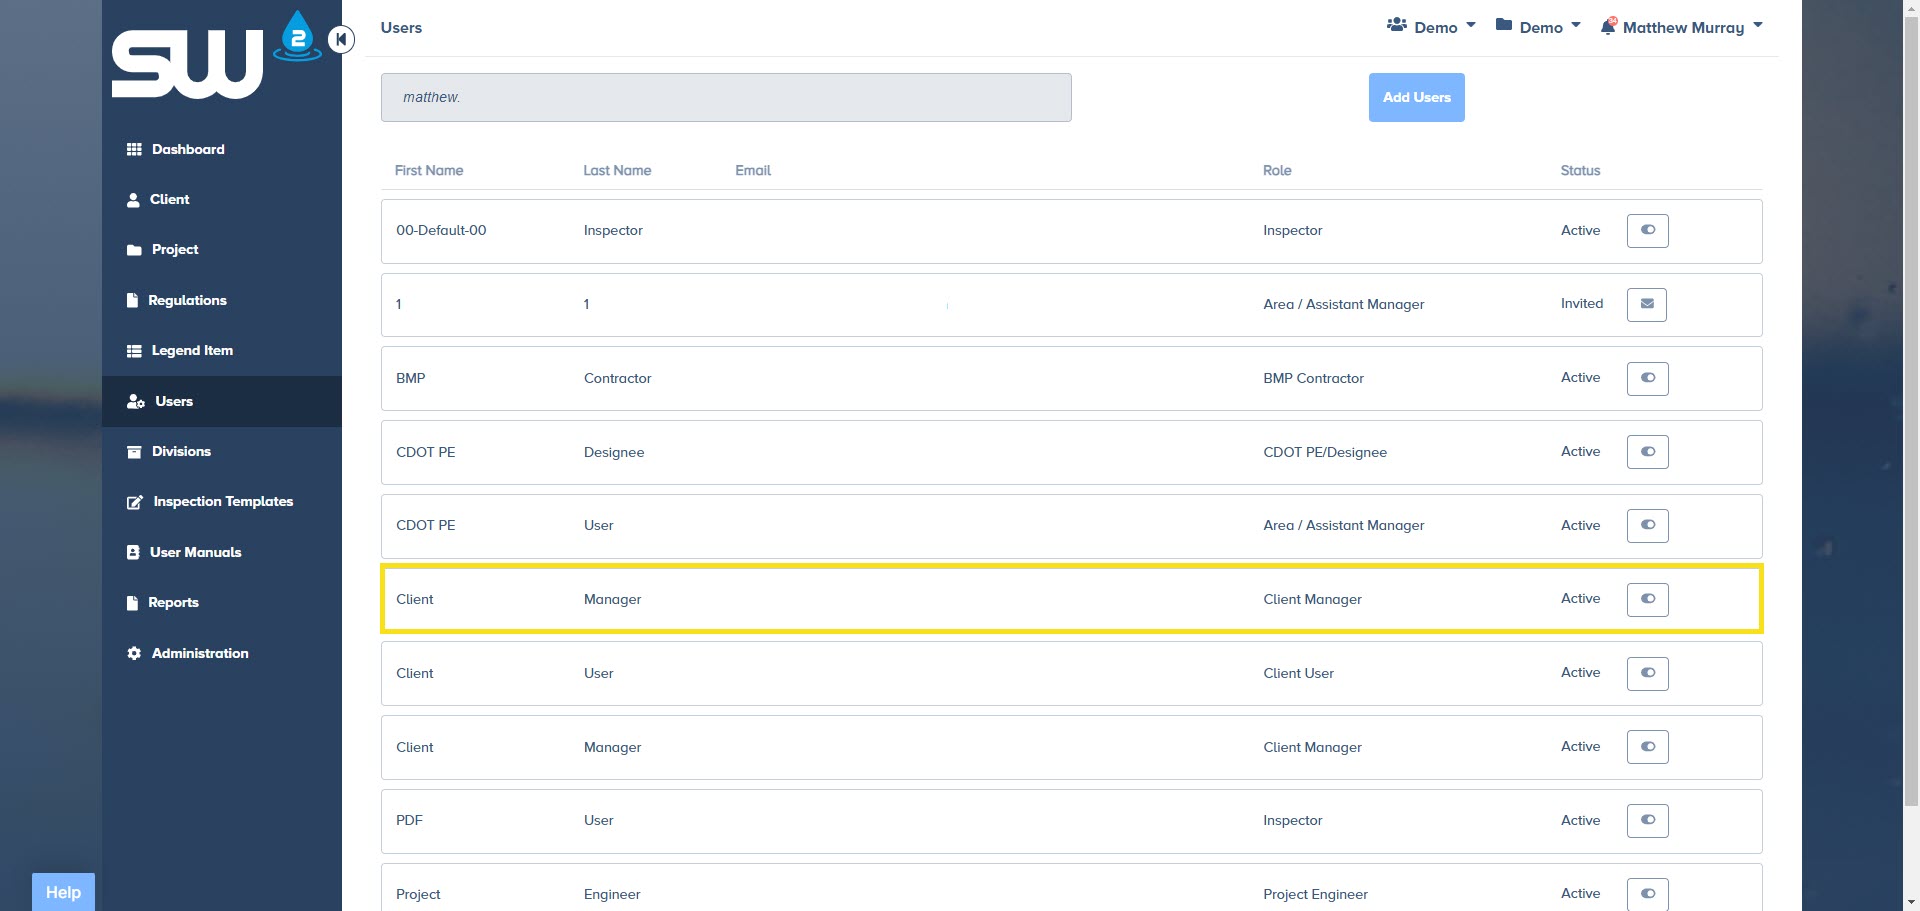Viewport: 1920px width, 911px height.
Task: Open the Demo client group dropdown
Action: point(1431,27)
